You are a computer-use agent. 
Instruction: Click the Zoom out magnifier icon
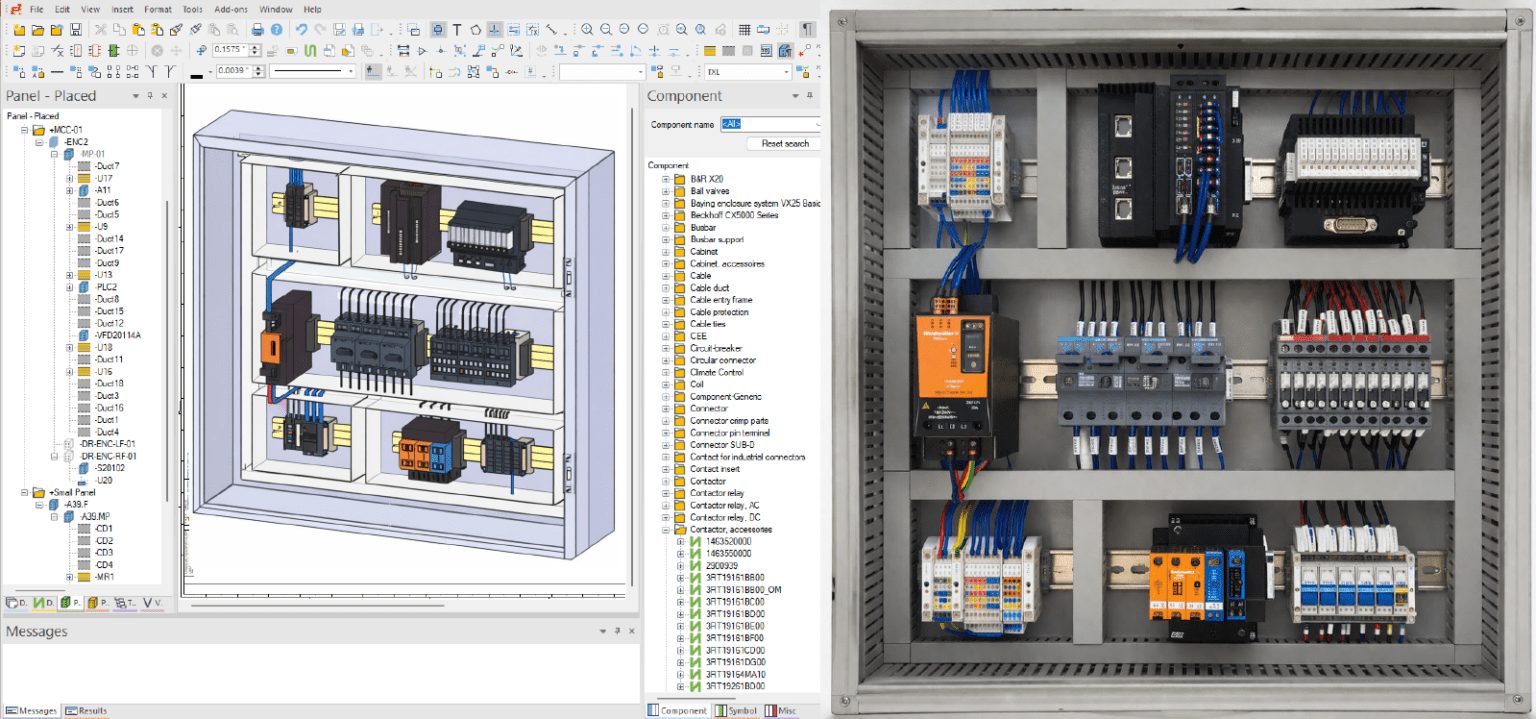[606, 30]
